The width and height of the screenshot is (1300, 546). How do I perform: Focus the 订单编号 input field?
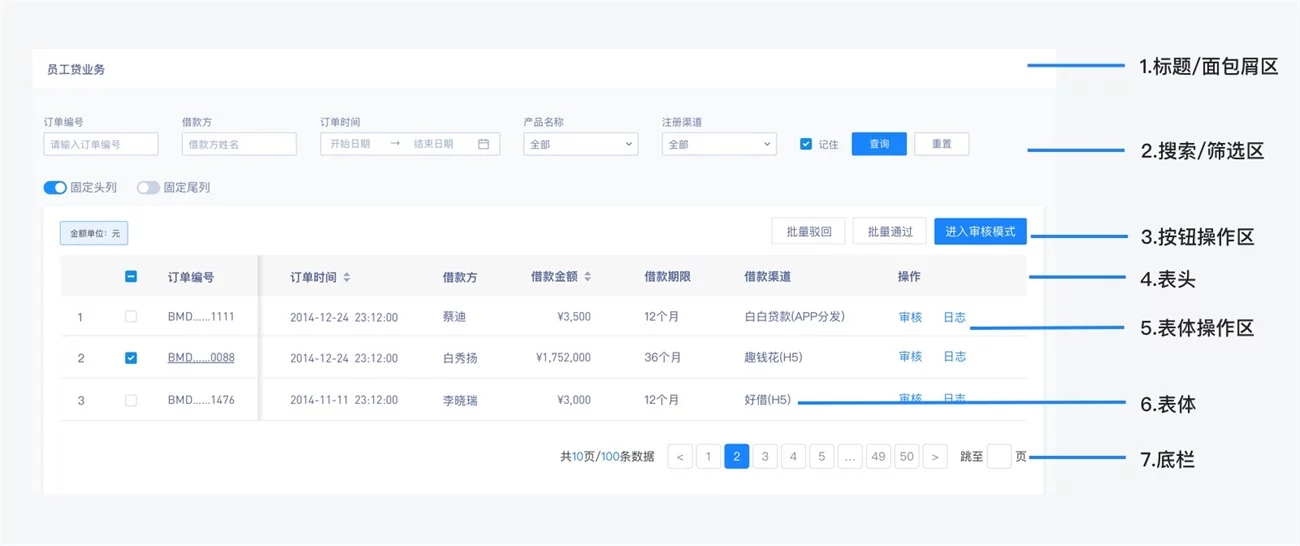click(101, 144)
